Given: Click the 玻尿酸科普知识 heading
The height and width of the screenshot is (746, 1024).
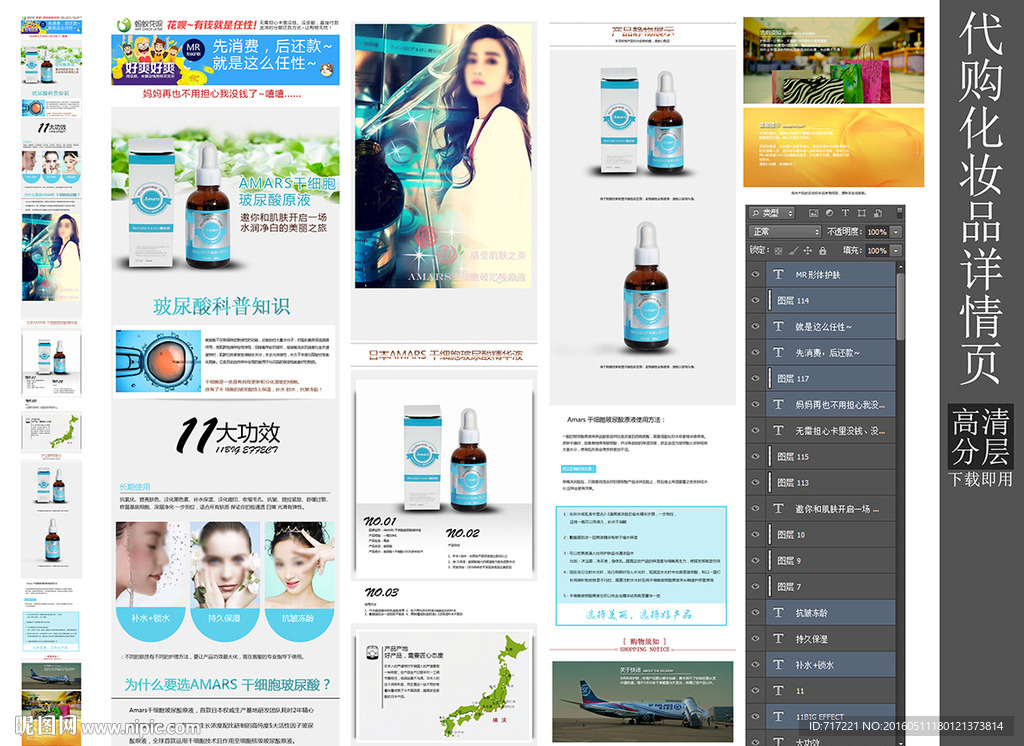Looking at the screenshot, I should [221, 306].
